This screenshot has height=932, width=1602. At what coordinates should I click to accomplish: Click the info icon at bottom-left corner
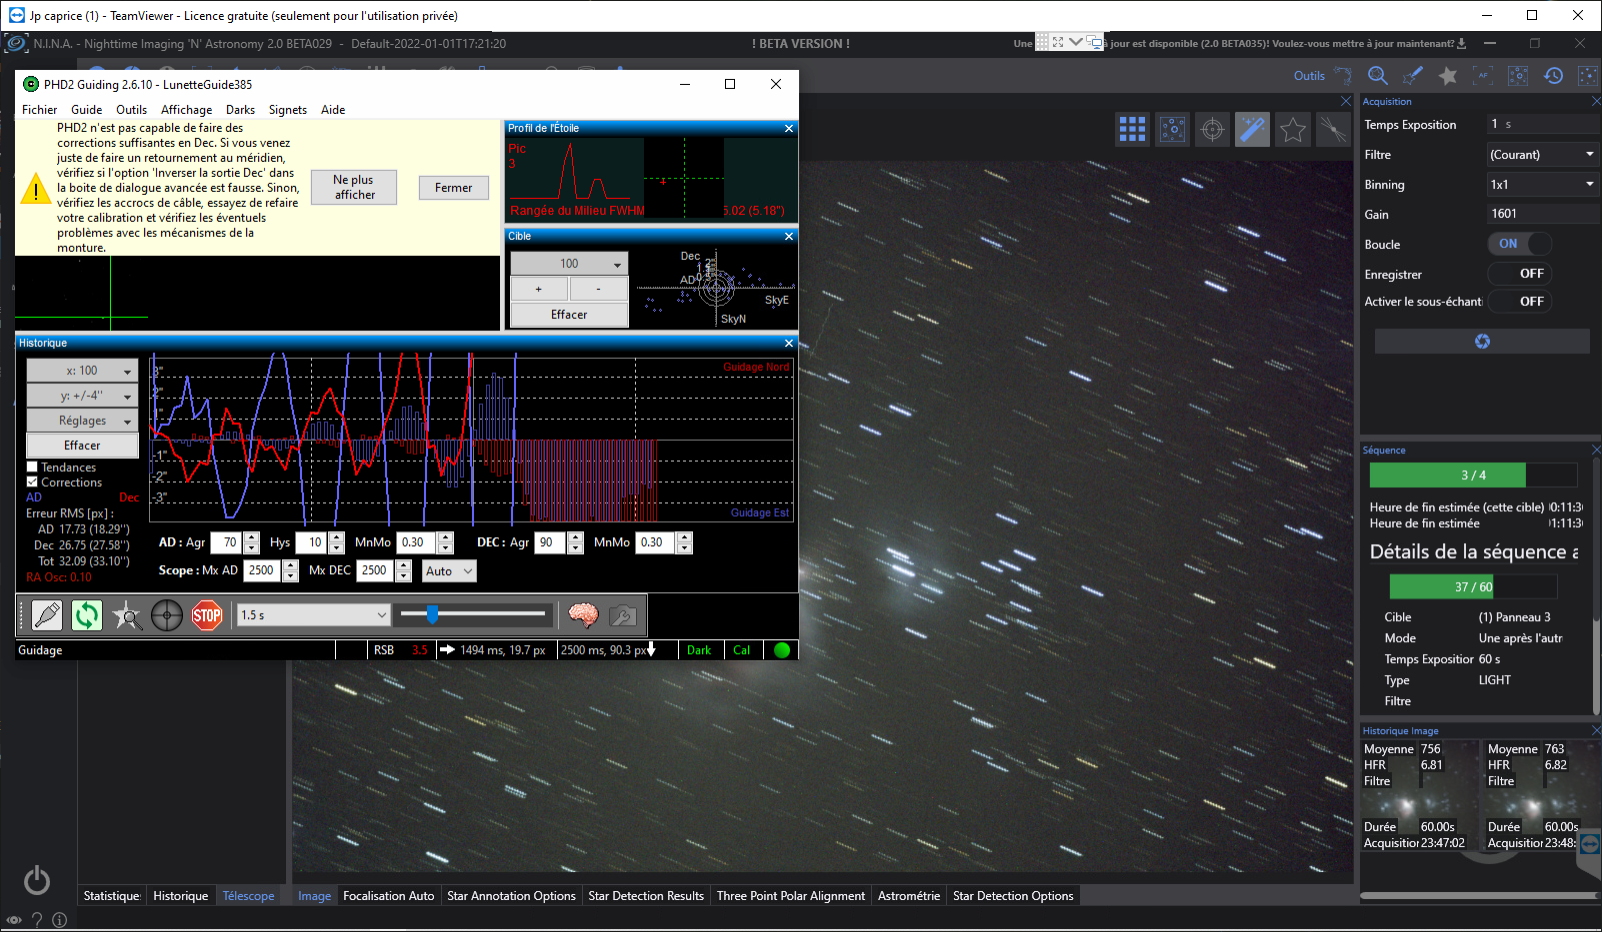(x=59, y=920)
